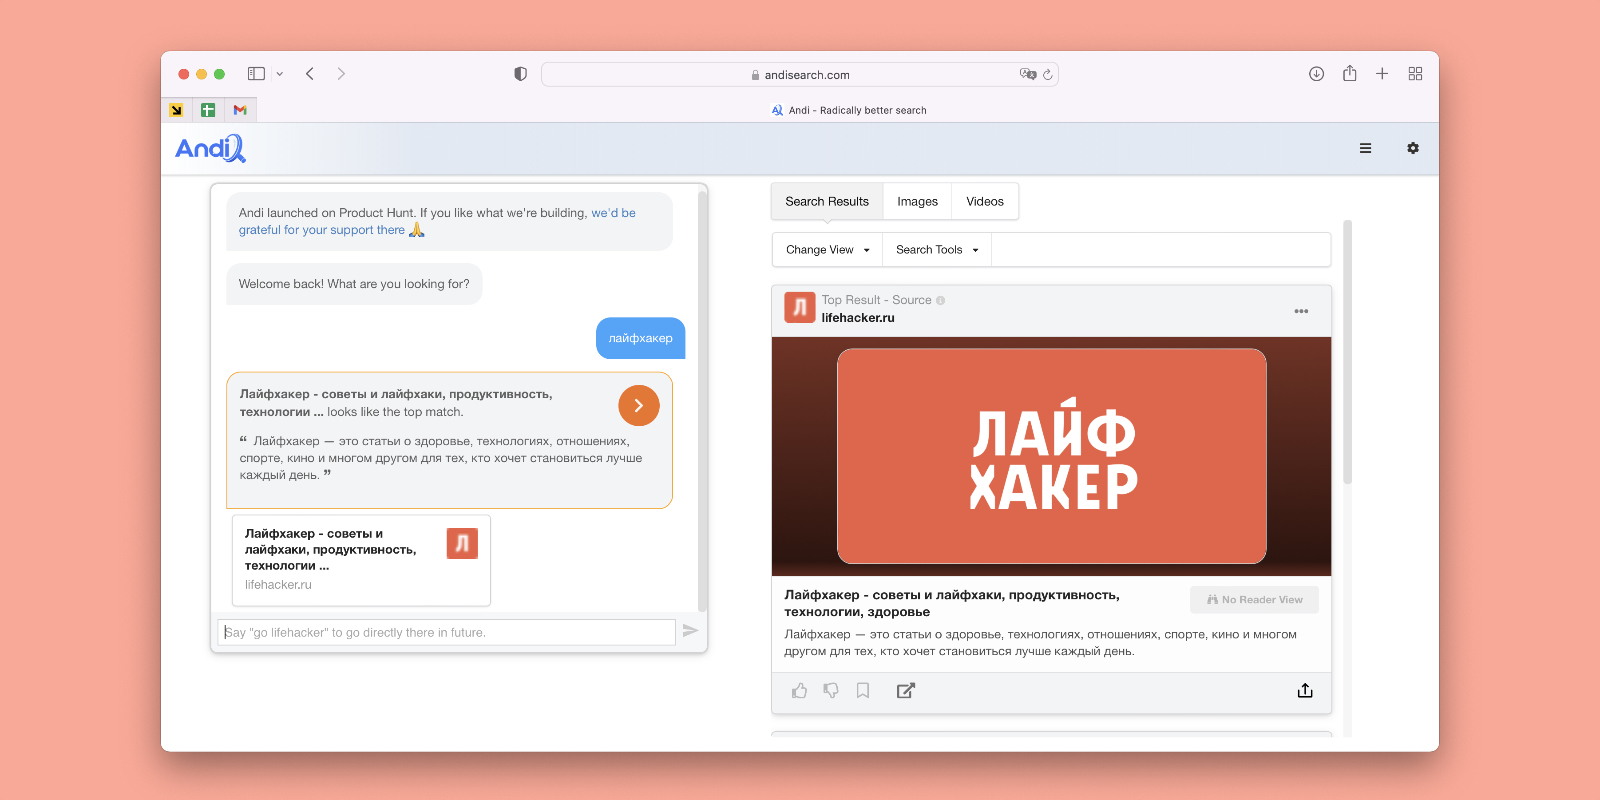The width and height of the screenshot is (1600, 800).
Task: Click the search results scrollbar
Action: coord(1347,352)
